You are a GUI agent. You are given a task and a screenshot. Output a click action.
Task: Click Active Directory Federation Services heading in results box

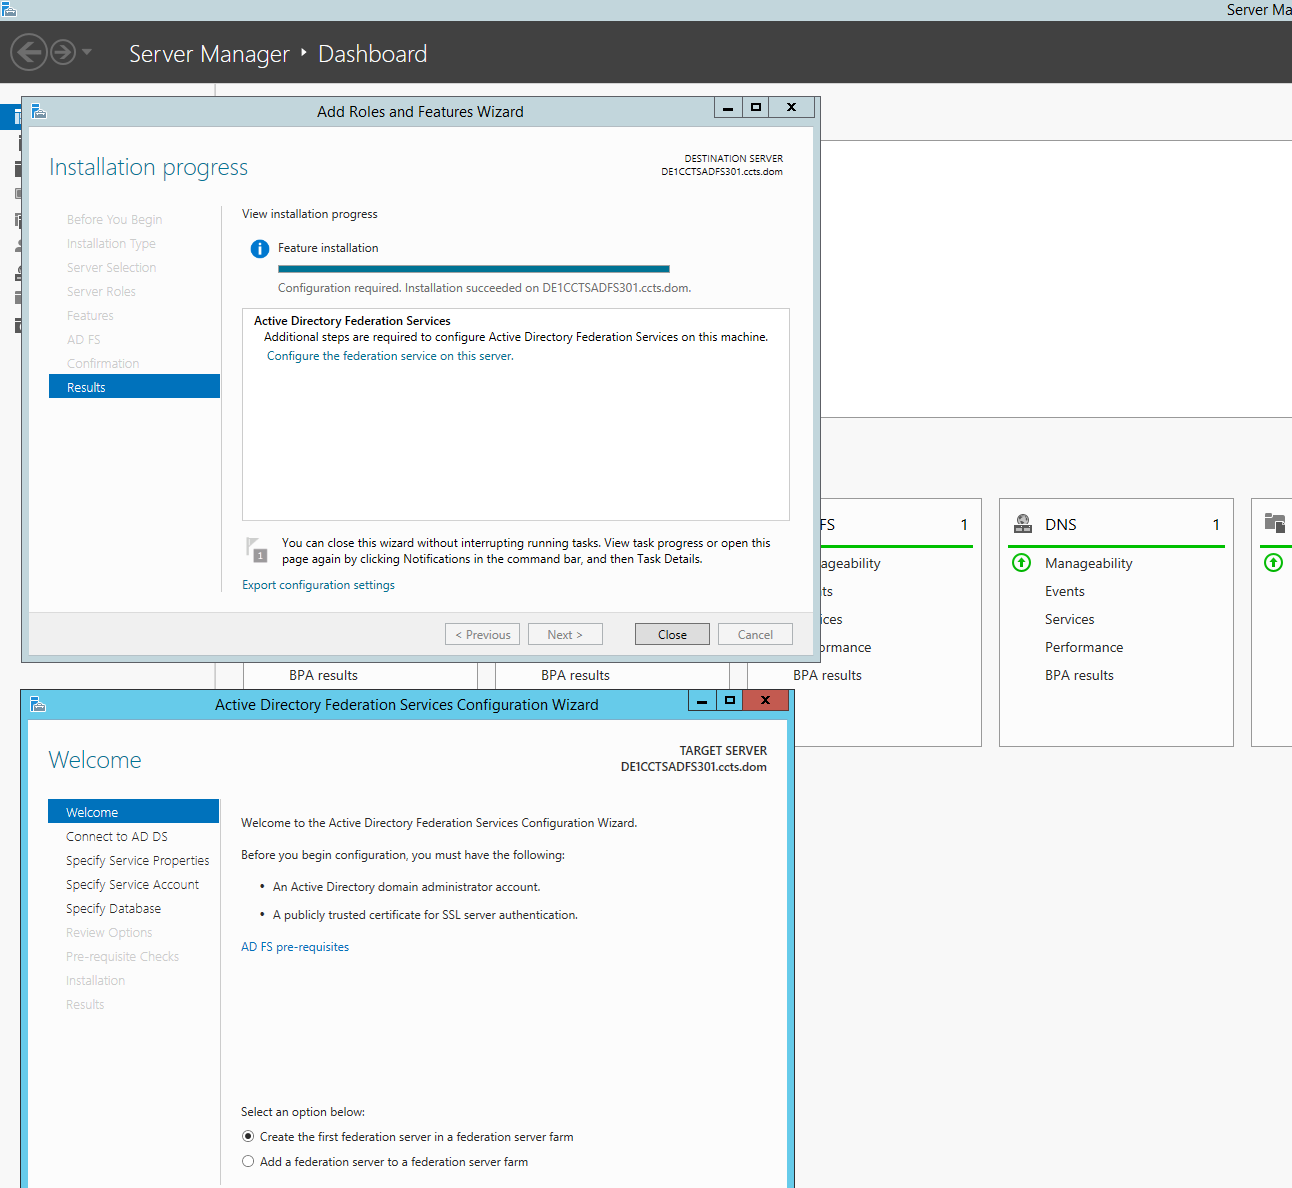(x=352, y=321)
